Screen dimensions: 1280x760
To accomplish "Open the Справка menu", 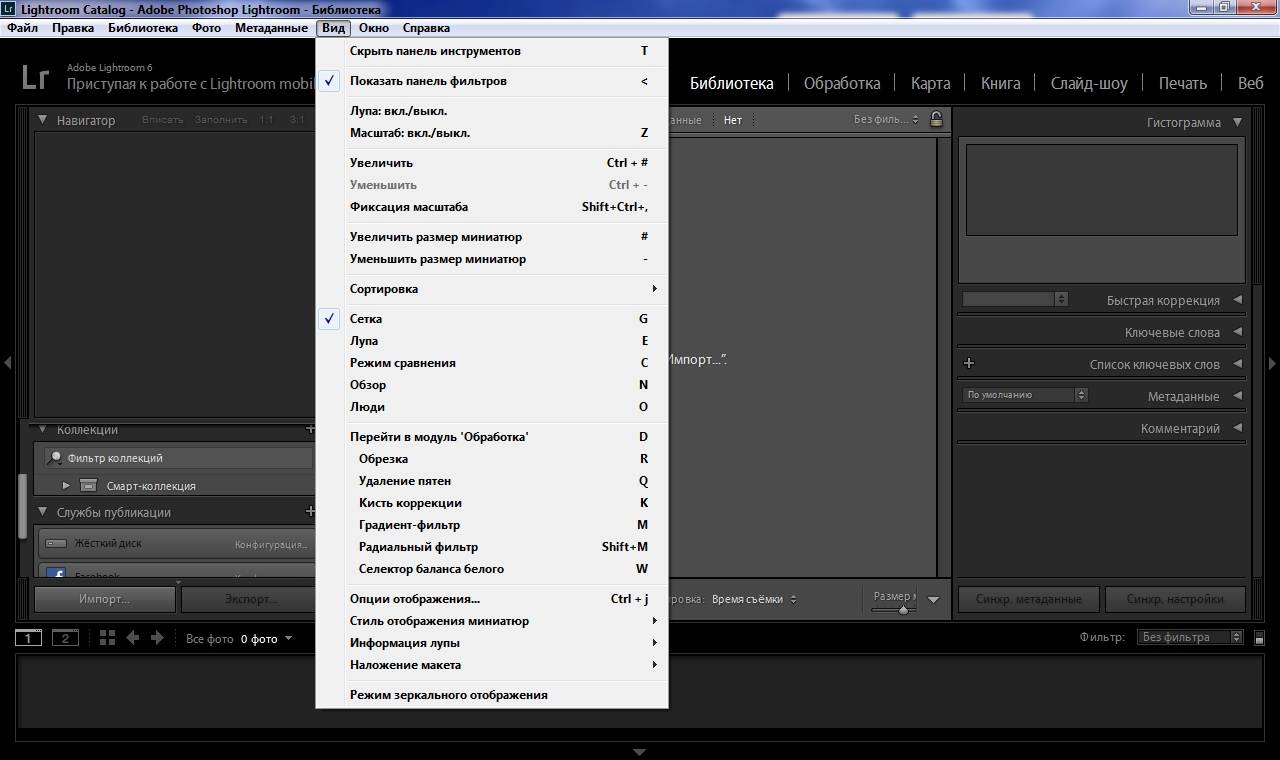I will tap(426, 28).
